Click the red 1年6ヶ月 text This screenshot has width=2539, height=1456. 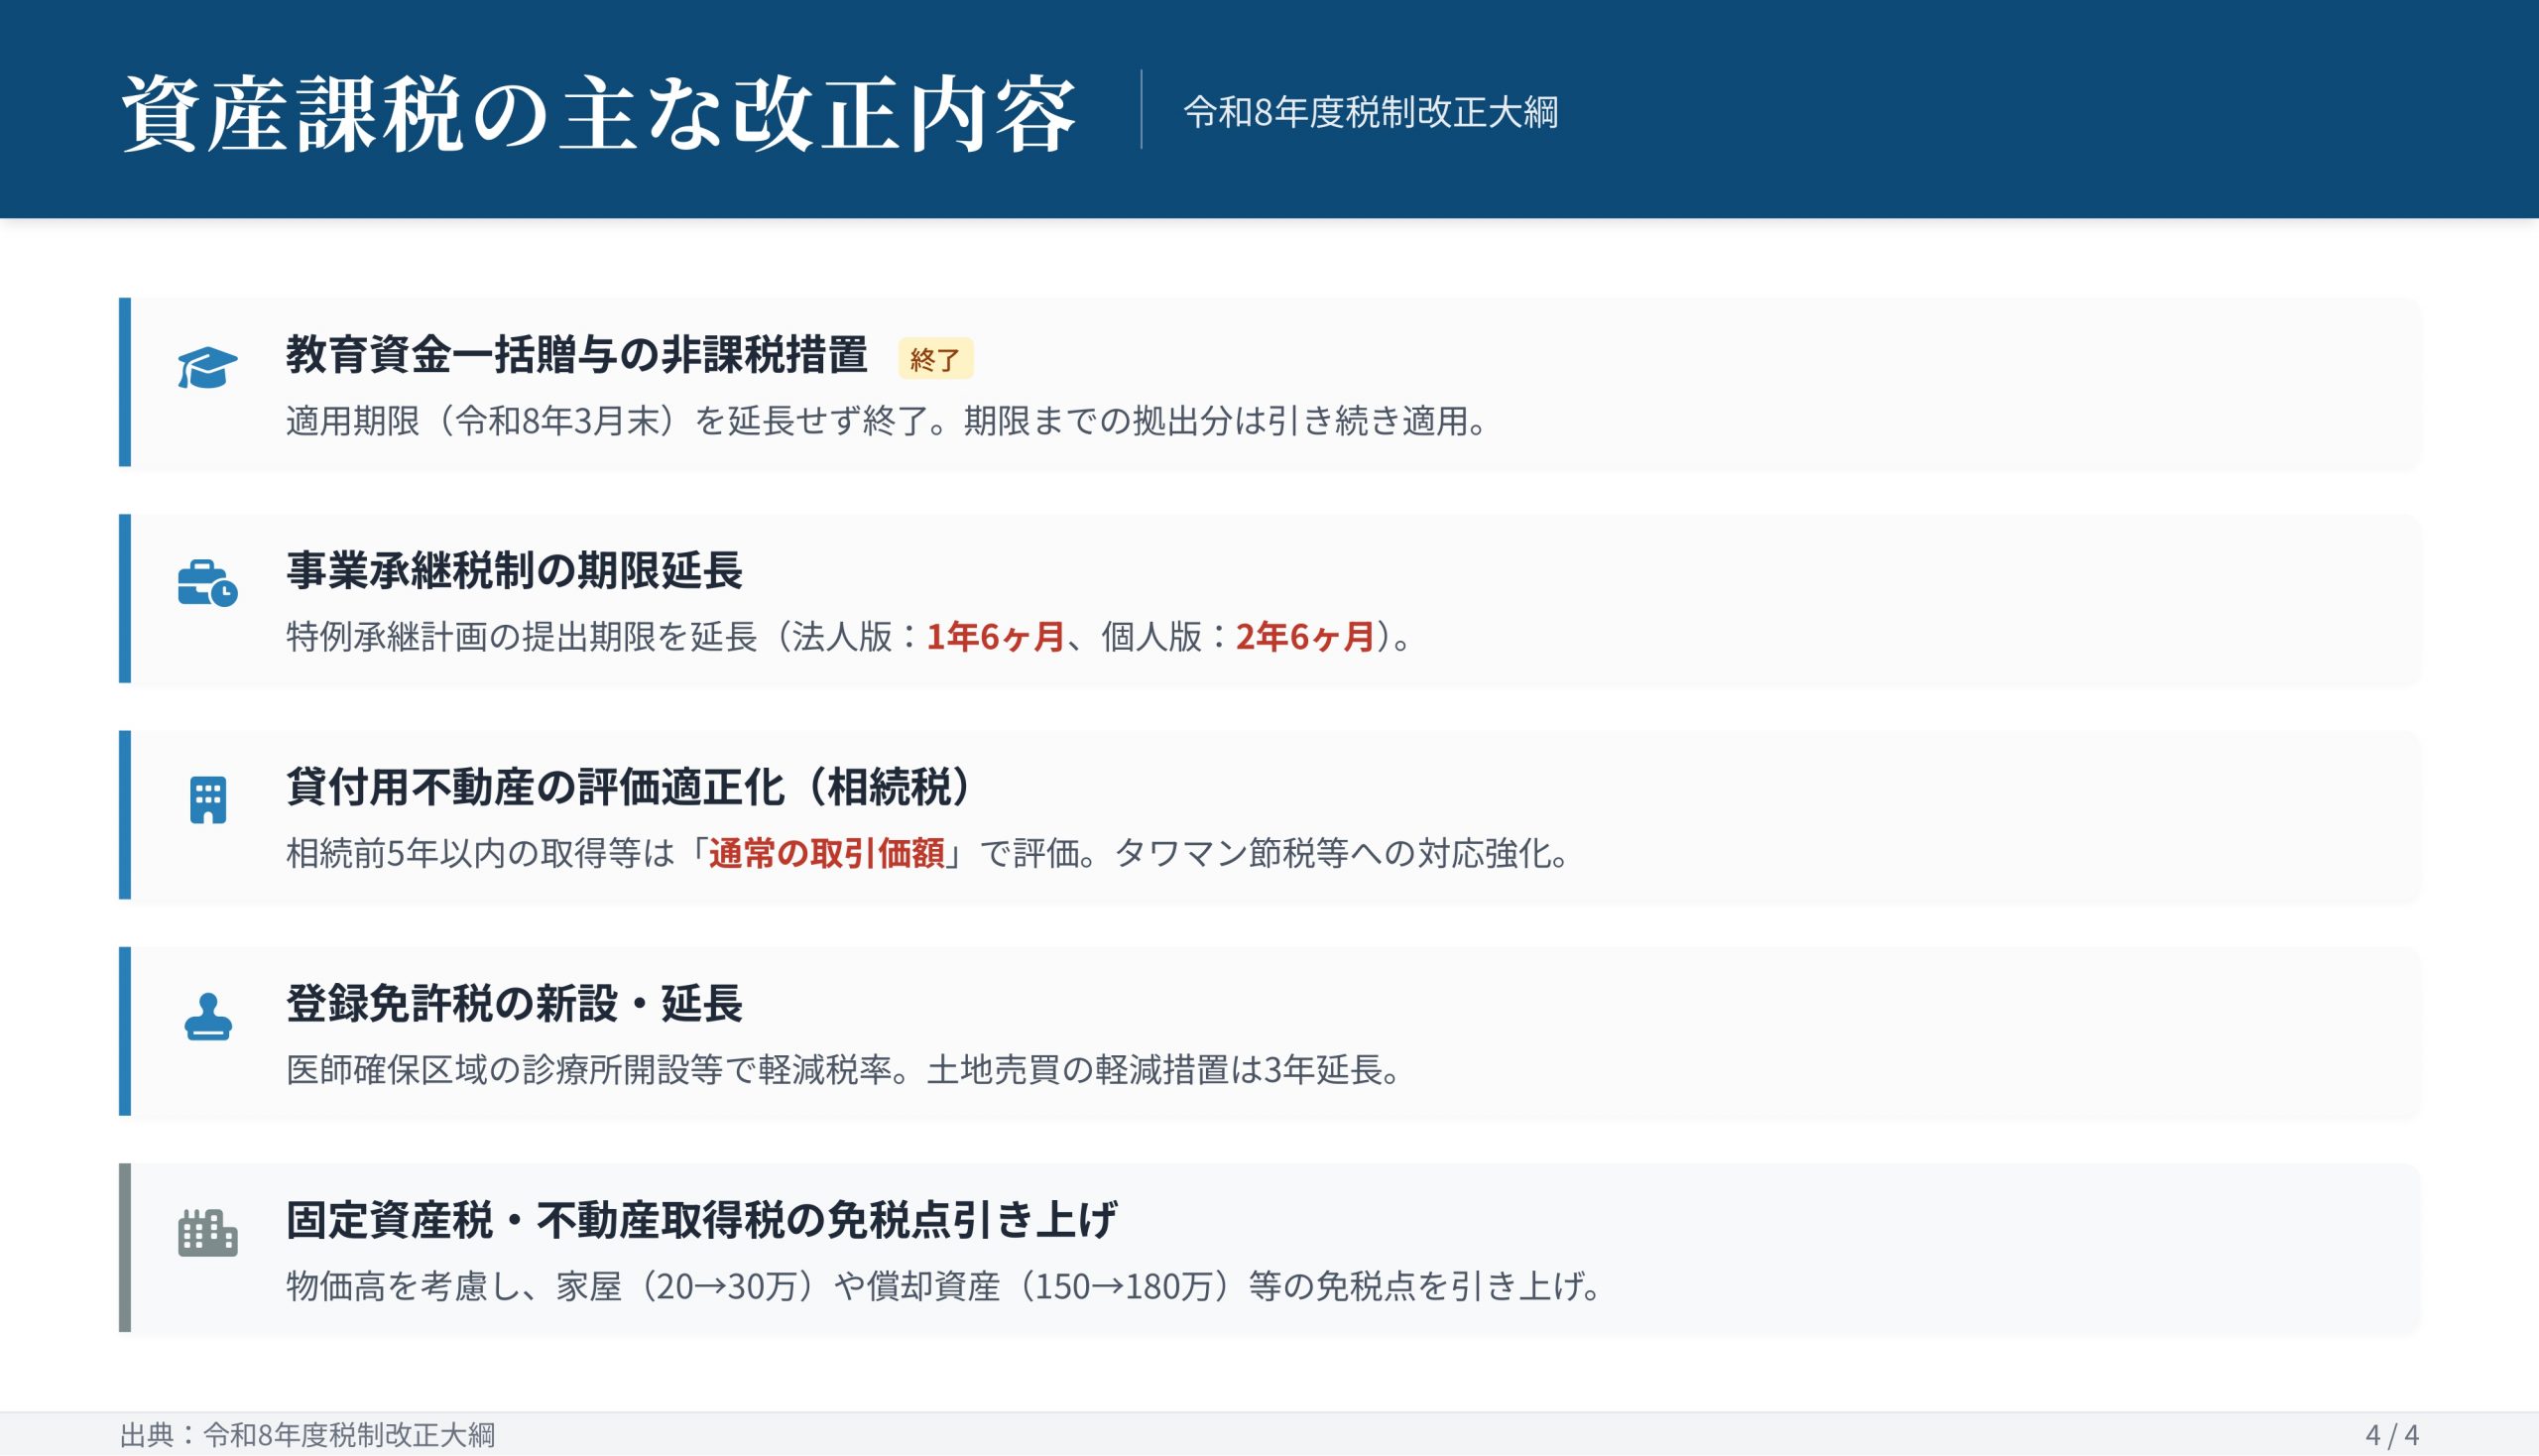(995, 637)
